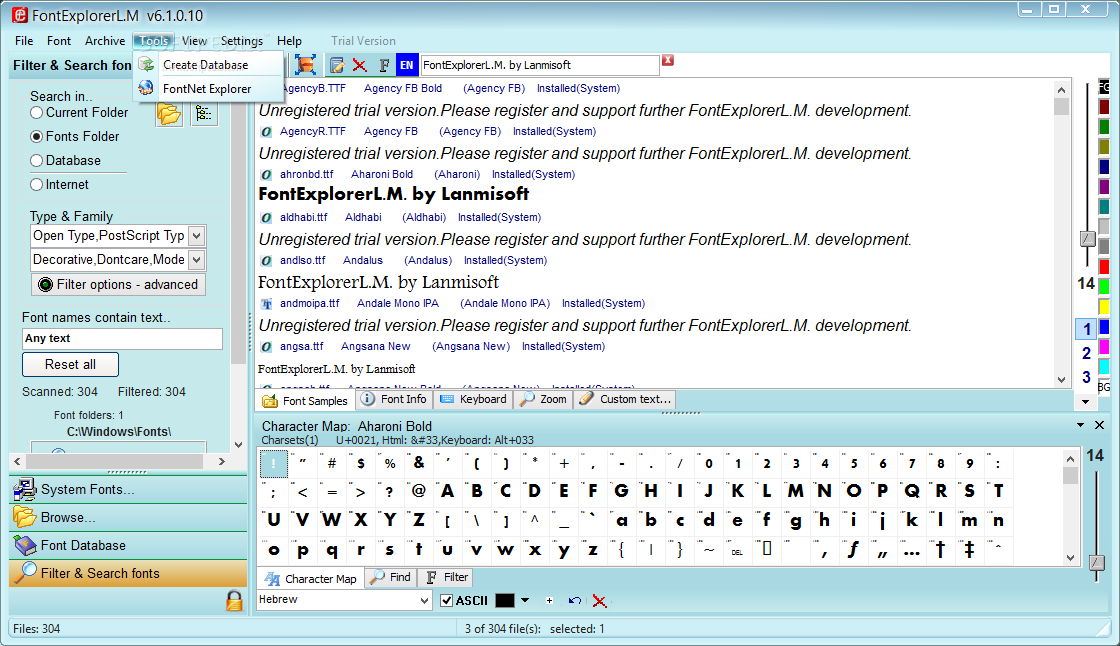Switch to the Font Info tab
The height and width of the screenshot is (646, 1120).
click(x=395, y=399)
